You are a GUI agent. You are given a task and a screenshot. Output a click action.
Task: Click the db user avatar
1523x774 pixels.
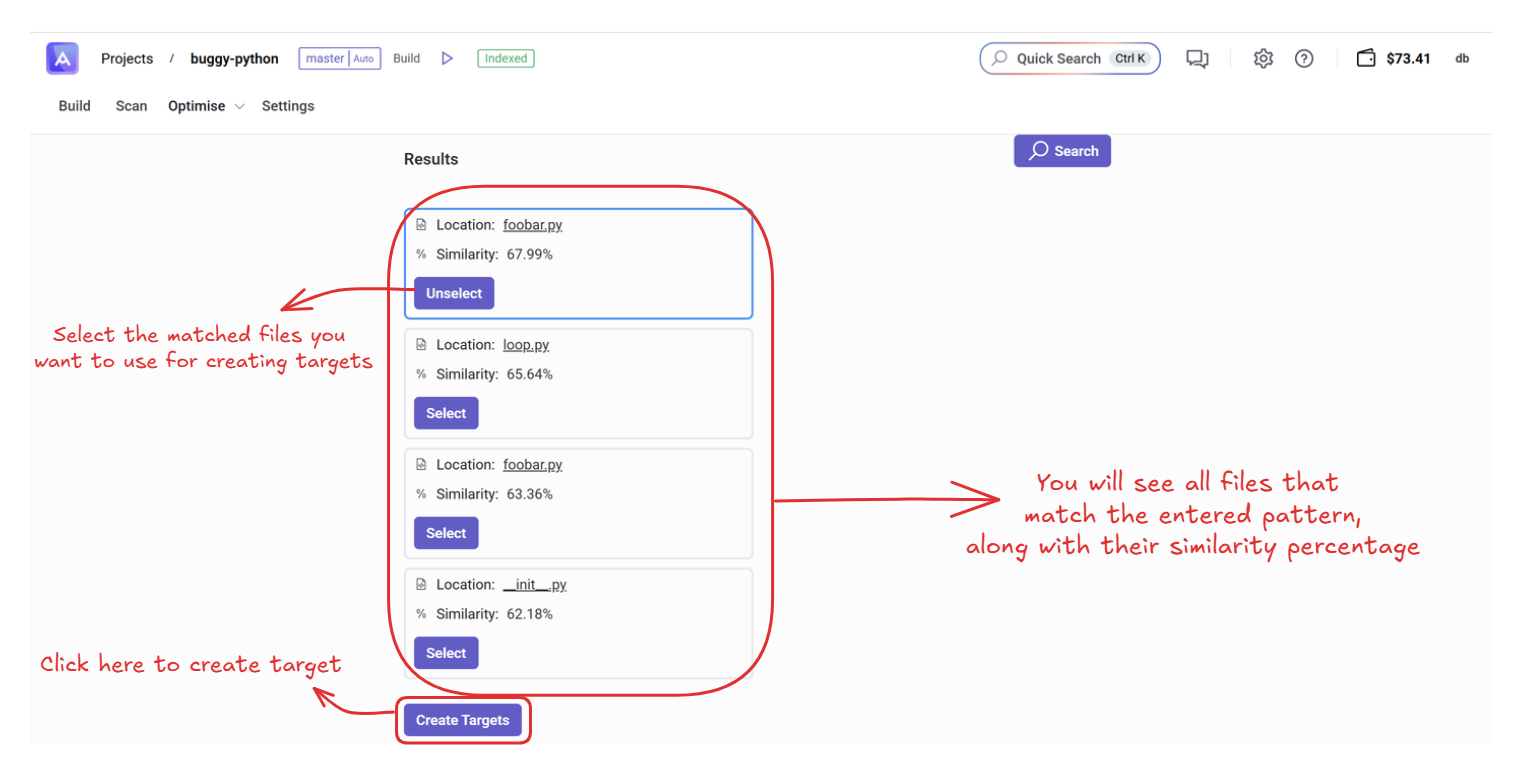tap(1462, 59)
